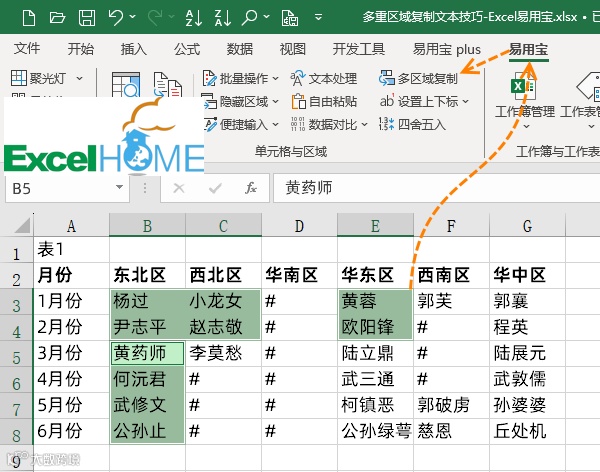Click the 聚光灯 spotlight icon

(x=19, y=78)
